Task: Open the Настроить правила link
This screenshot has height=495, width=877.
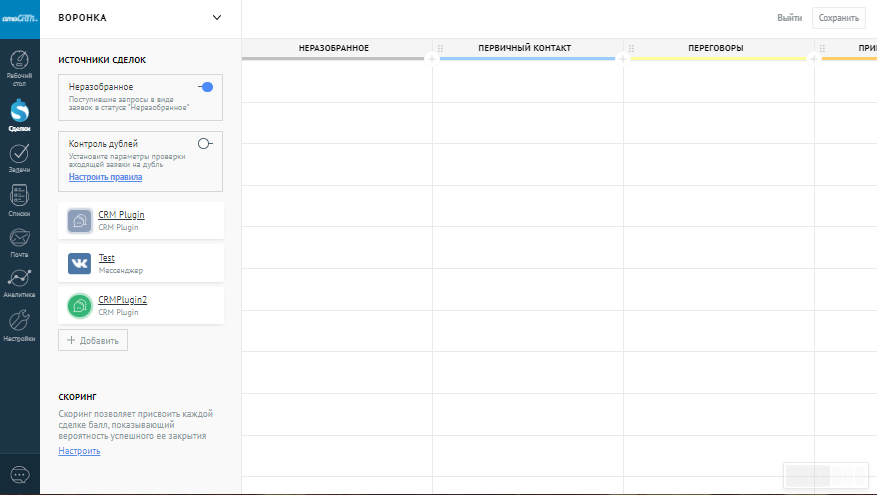Action: (x=105, y=177)
